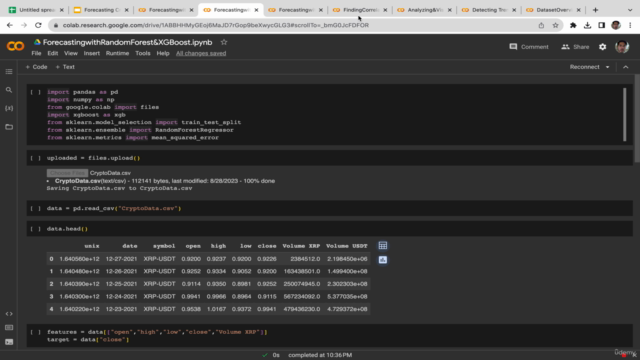
Task: Close the Untitled spreadsheet browser tab
Action: pos(62,10)
